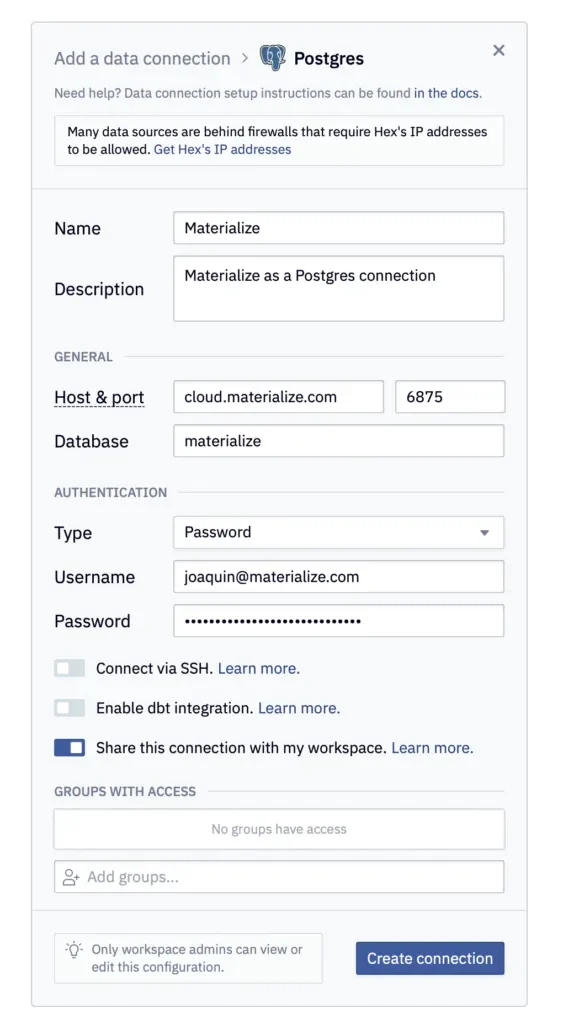The height and width of the screenshot is (1024, 563).
Task: Click the Create connection button
Action: [430, 958]
